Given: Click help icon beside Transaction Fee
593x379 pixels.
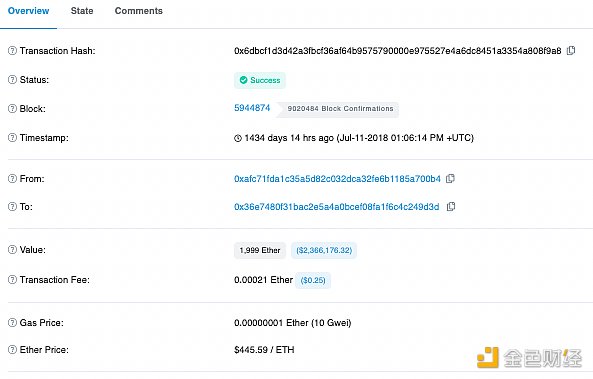Looking at the screenshot, I should (x=12, y=280).
